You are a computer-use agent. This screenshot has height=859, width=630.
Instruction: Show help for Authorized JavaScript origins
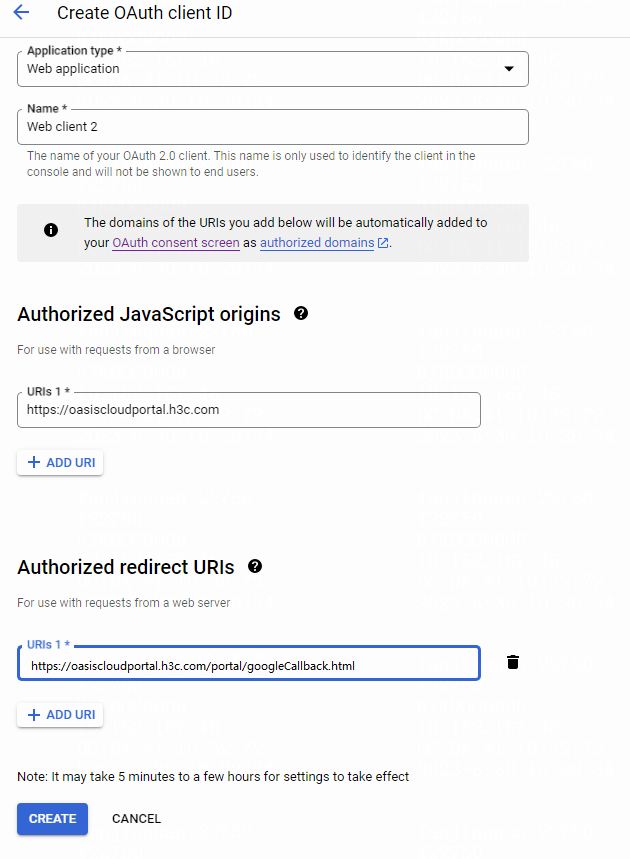301,313
